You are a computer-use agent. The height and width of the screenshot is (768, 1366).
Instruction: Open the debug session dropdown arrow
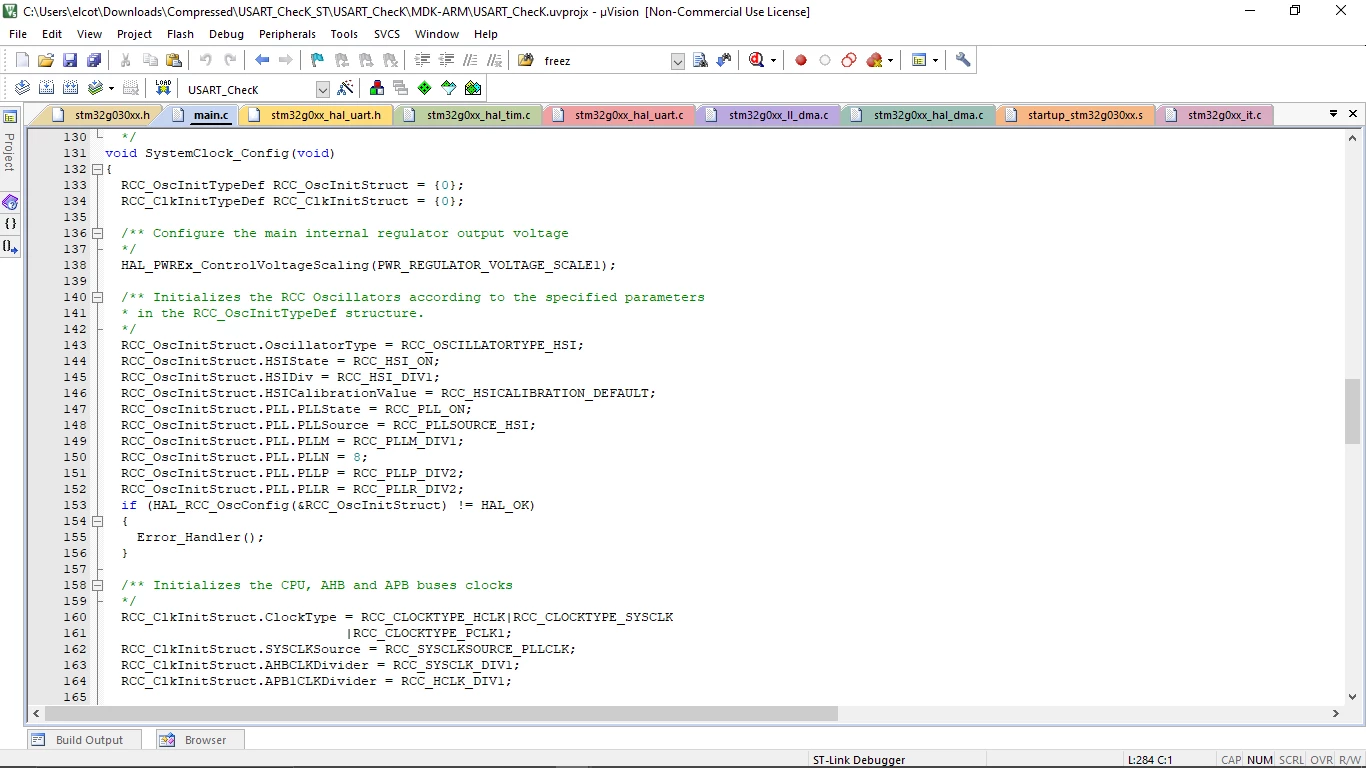tap(773, 60)
